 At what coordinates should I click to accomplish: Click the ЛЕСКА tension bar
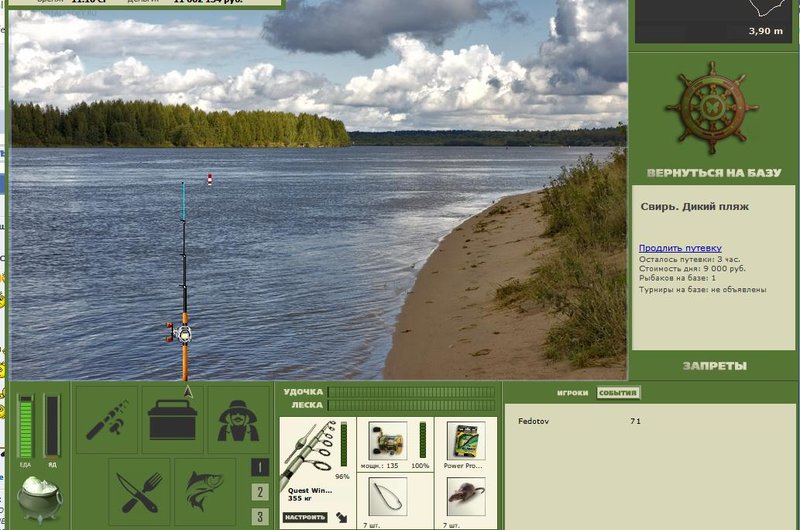point(411,405)
